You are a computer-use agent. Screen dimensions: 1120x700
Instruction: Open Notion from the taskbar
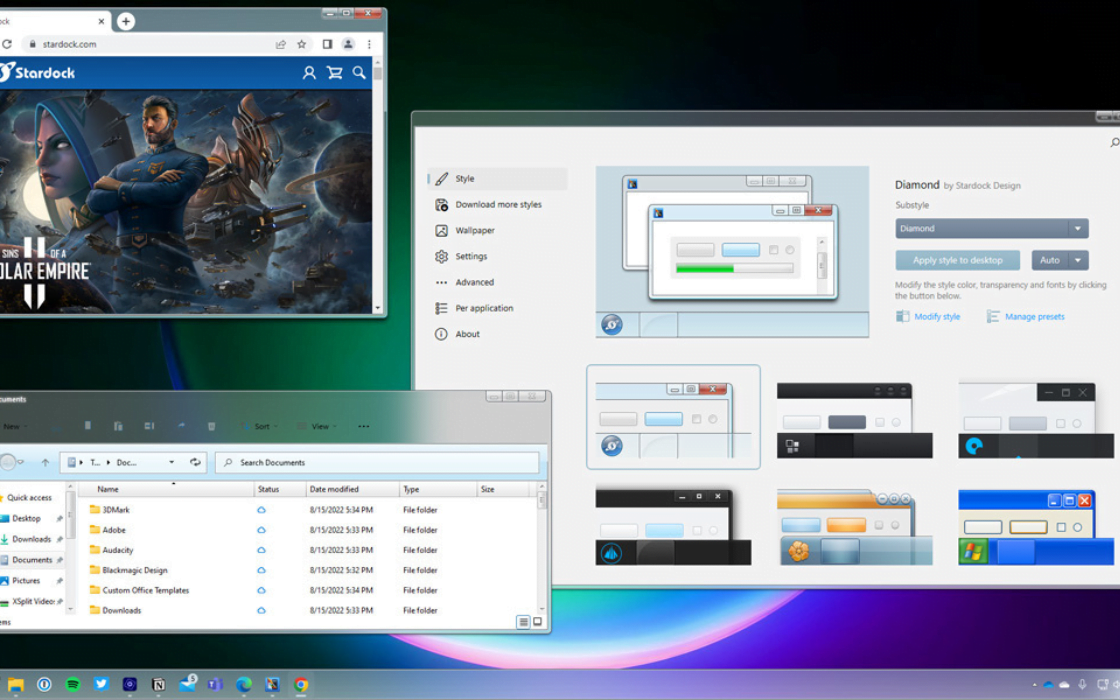click(x=158, y=685)
